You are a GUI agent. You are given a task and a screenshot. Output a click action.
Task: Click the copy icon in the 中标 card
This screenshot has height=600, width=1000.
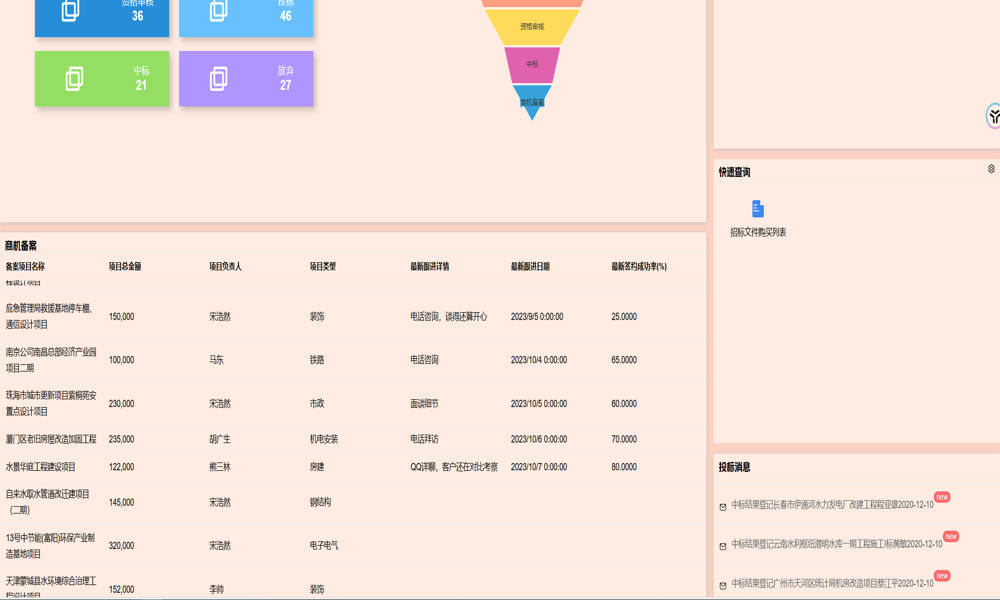pos(74,79)
